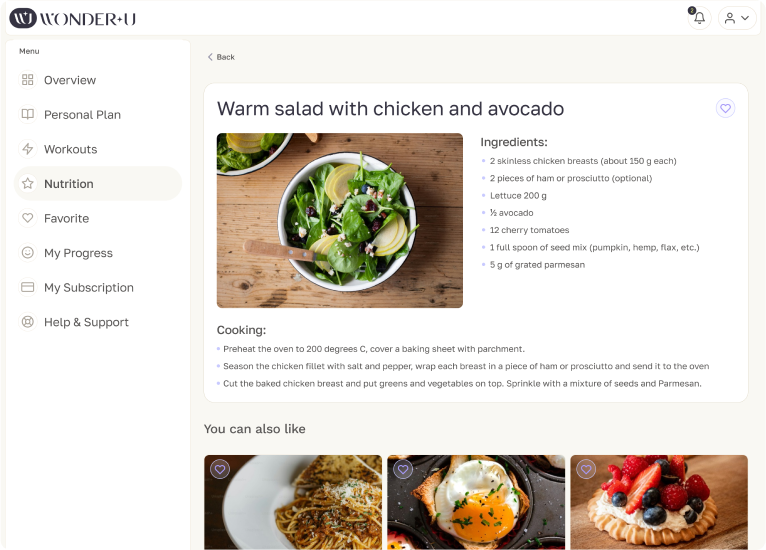Image resolution: width=766 pixels, height=550 pixels.
Task: Click the Workouts lightning bolt icon
Action: pyautogui.click(x=28, y=149)
